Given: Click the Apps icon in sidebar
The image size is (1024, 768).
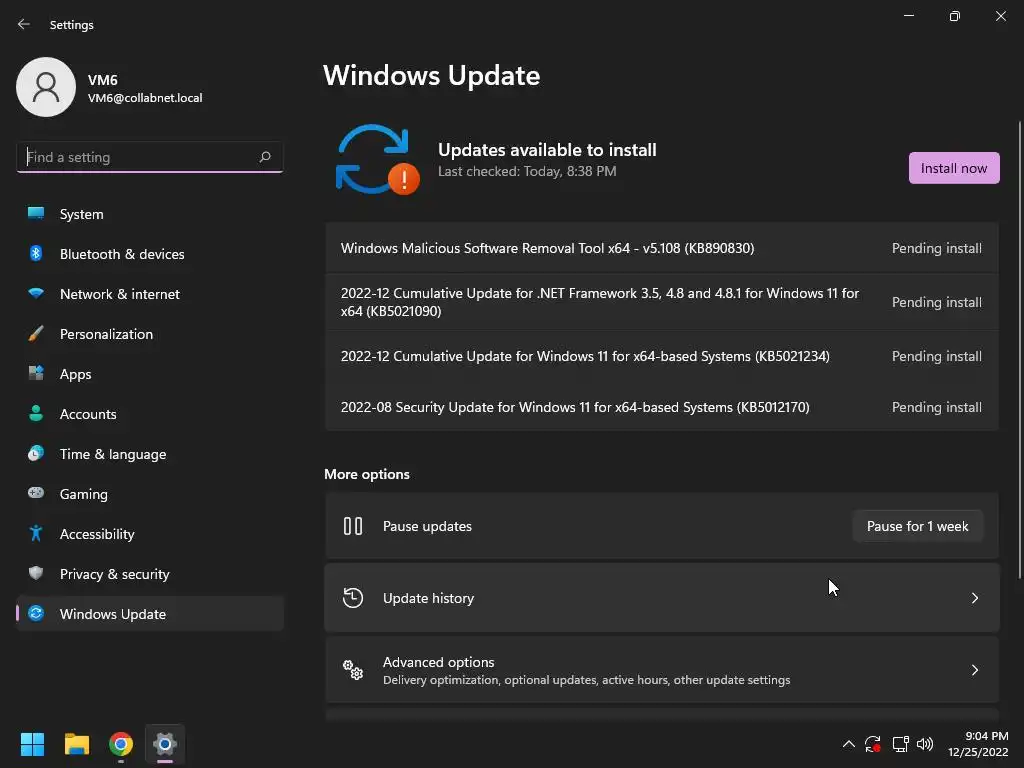Looking at the screenshot, I should click(x=36, y=374).
